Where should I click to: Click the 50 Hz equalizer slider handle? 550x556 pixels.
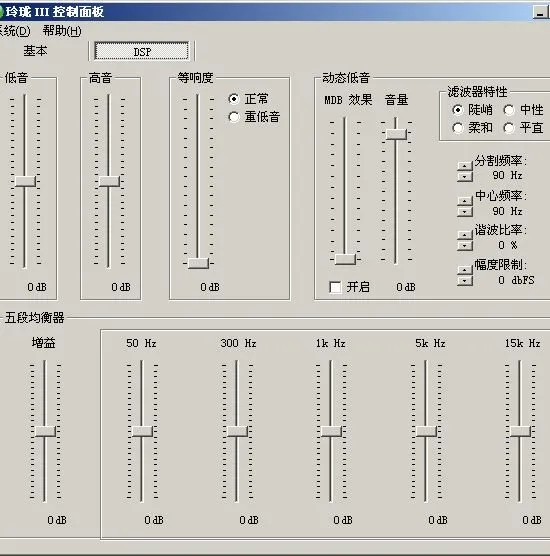click(x=142, y=431)
